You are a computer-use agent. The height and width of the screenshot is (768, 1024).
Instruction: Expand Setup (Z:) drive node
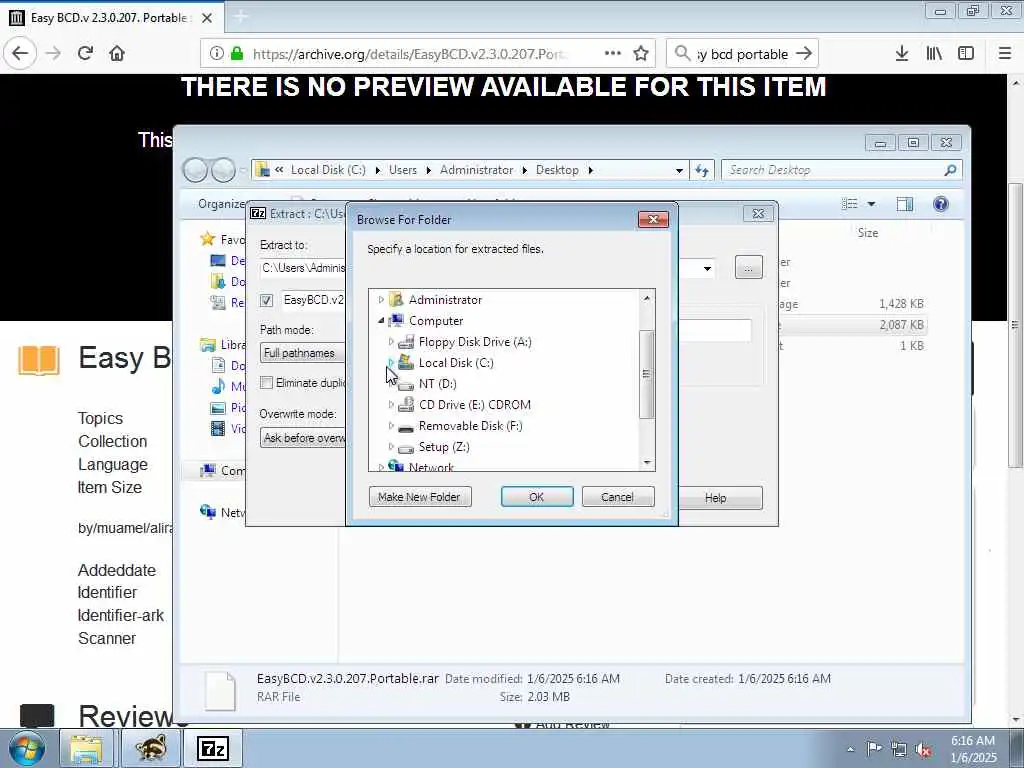point(391,447)
